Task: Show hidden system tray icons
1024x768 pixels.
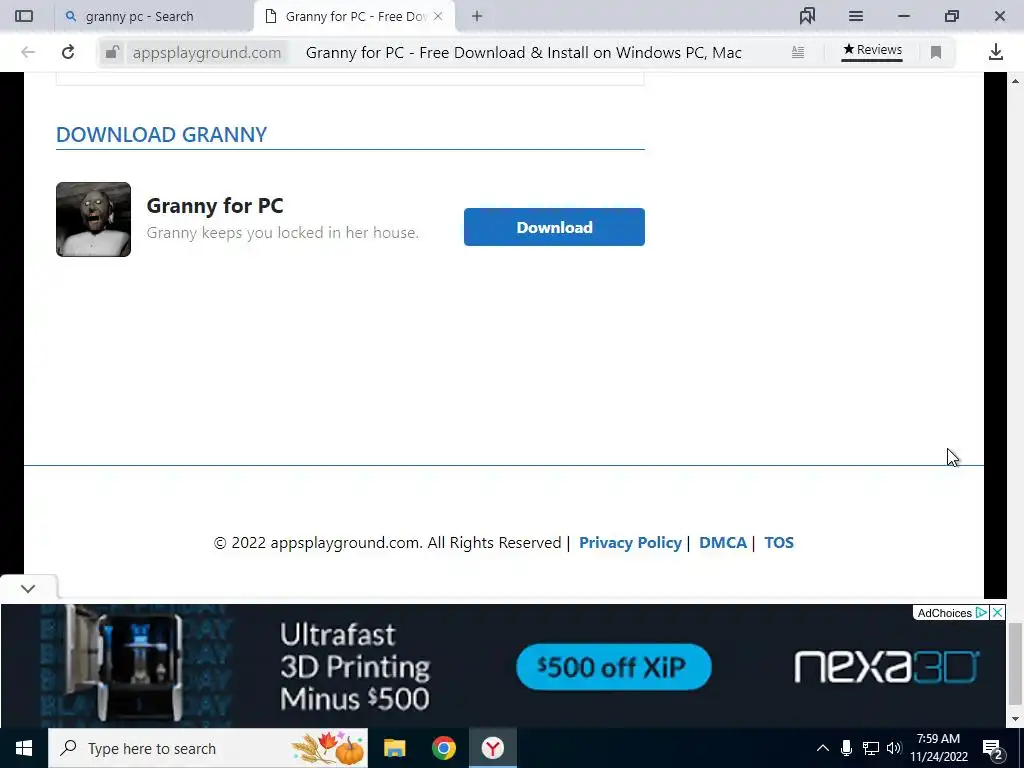Action: [823, 748]
